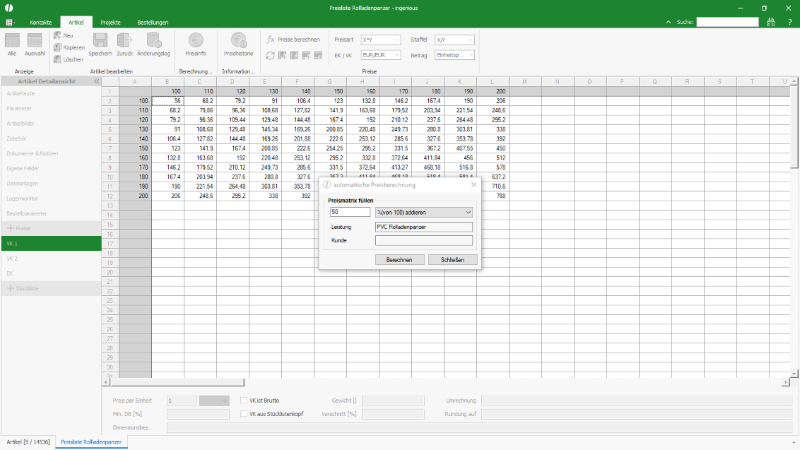
Task: Open Preishistorie
Action: pos(238,44)
